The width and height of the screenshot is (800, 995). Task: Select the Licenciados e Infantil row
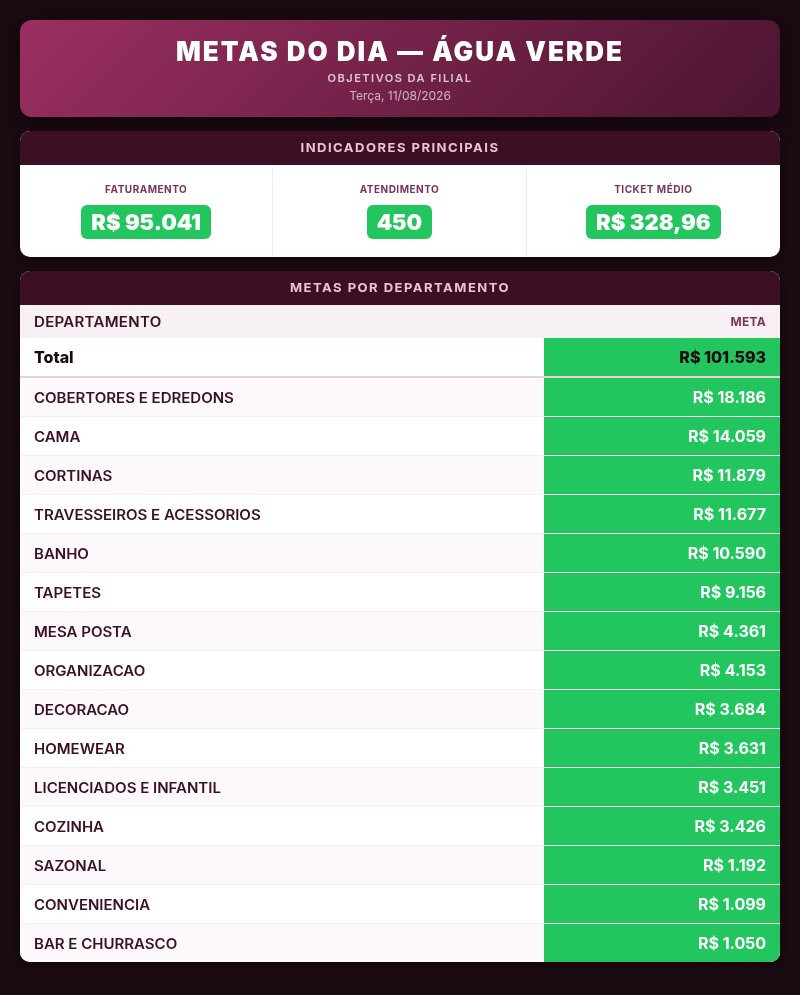coord(400,787)
